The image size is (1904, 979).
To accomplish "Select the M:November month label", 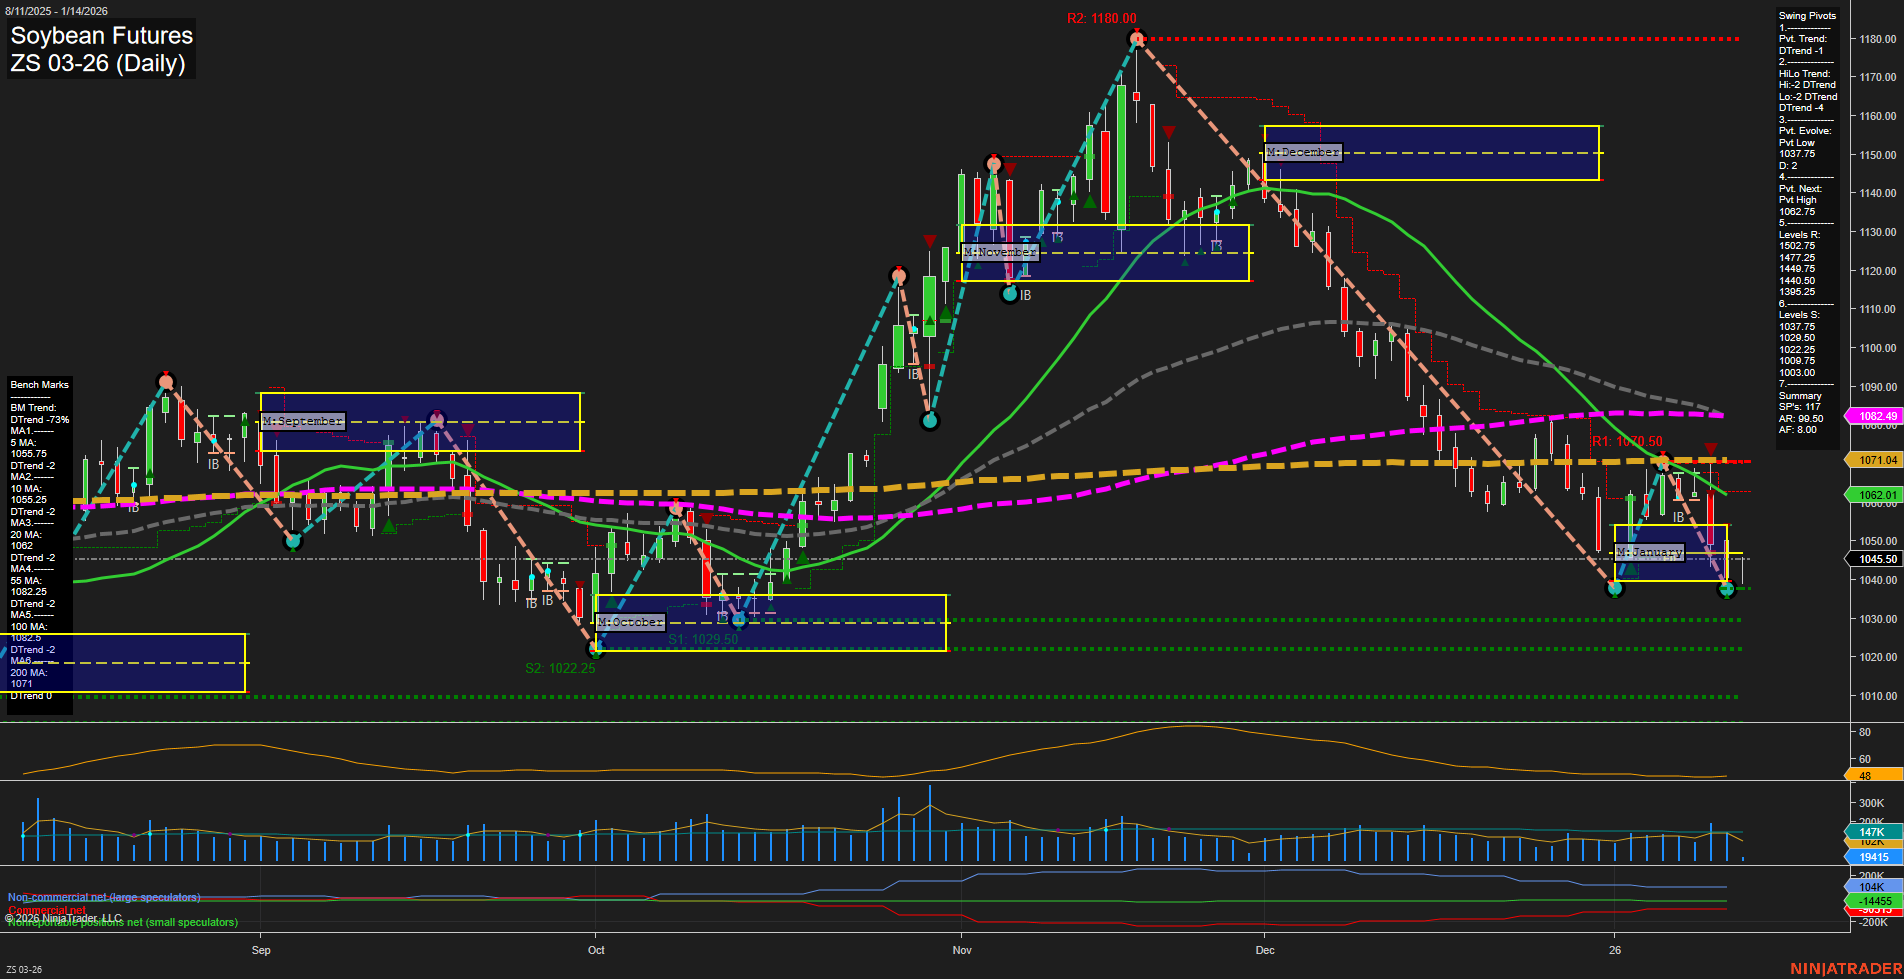I will (x=1001, y=252).
